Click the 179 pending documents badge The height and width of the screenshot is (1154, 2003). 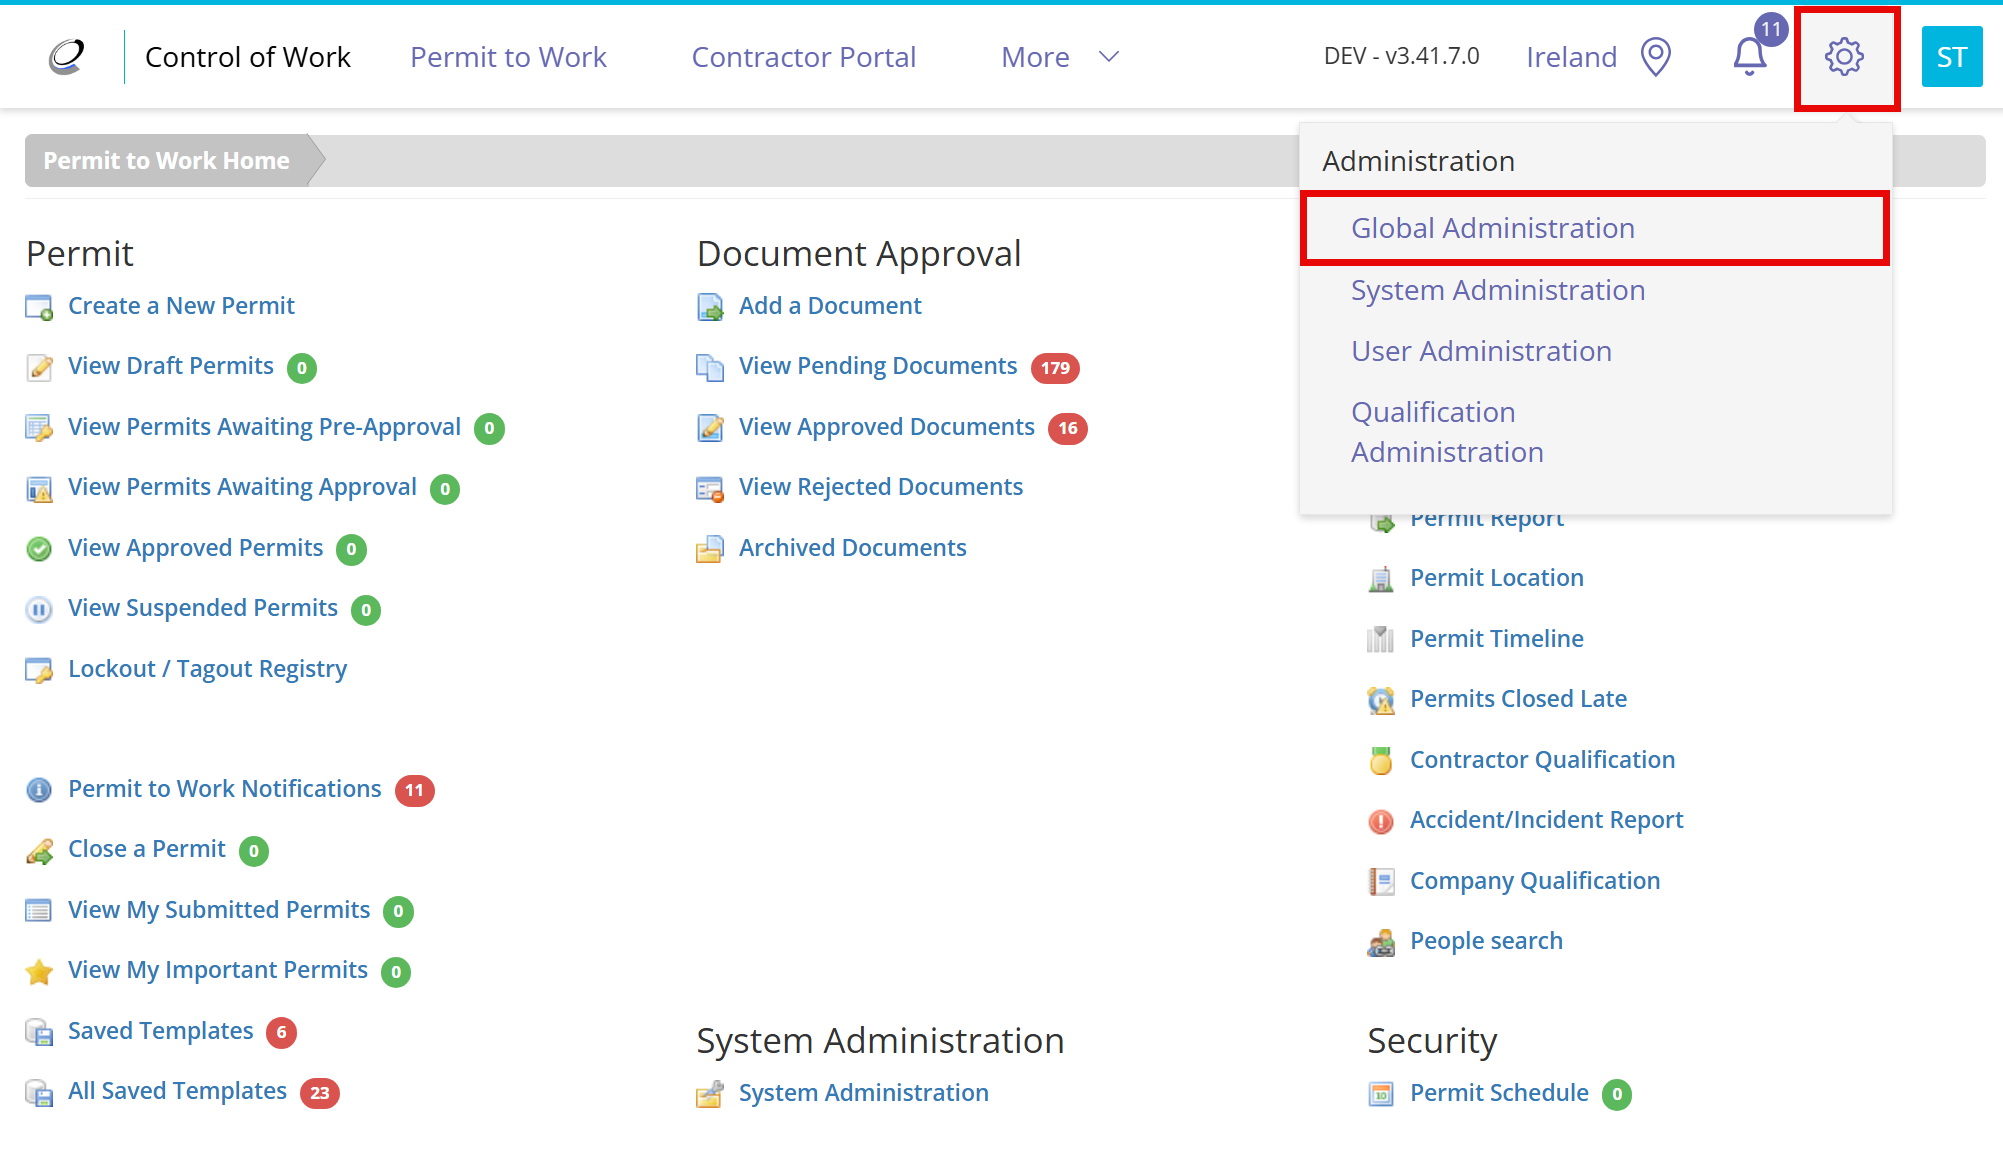coord(1055,368)
